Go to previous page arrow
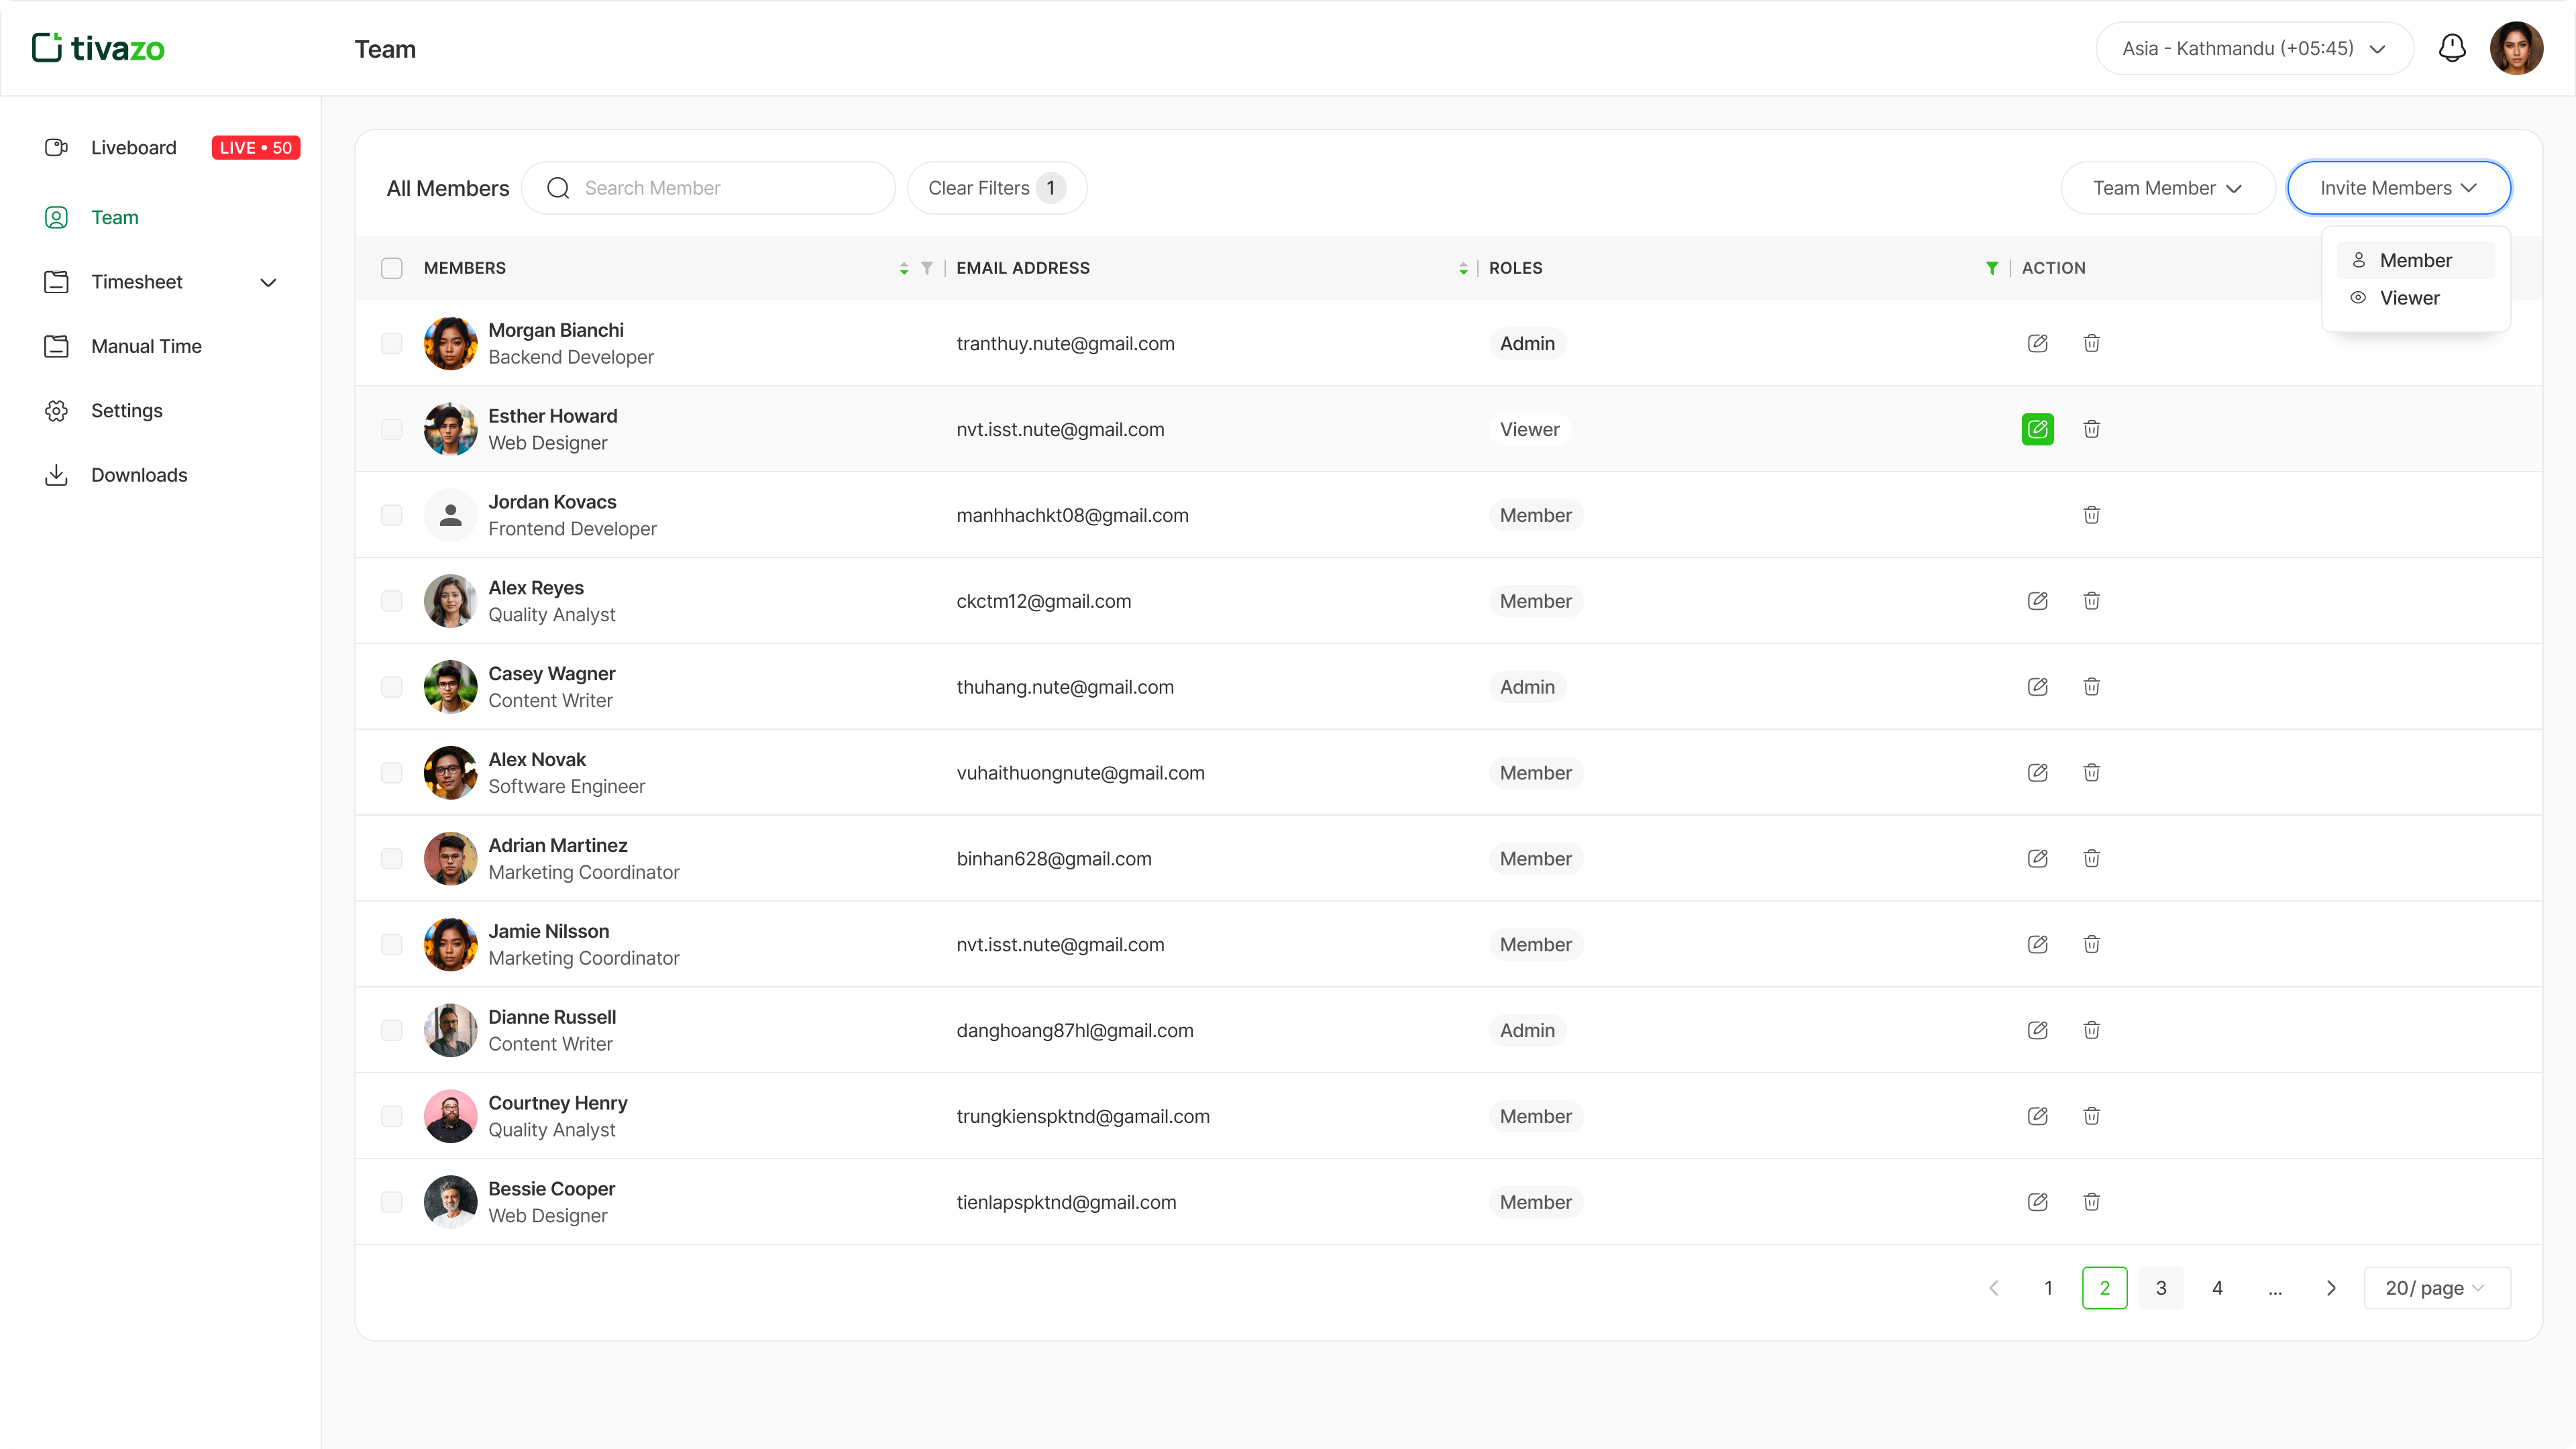The height and width of the screenshot is (1449, 2576). (1994, 1288)
